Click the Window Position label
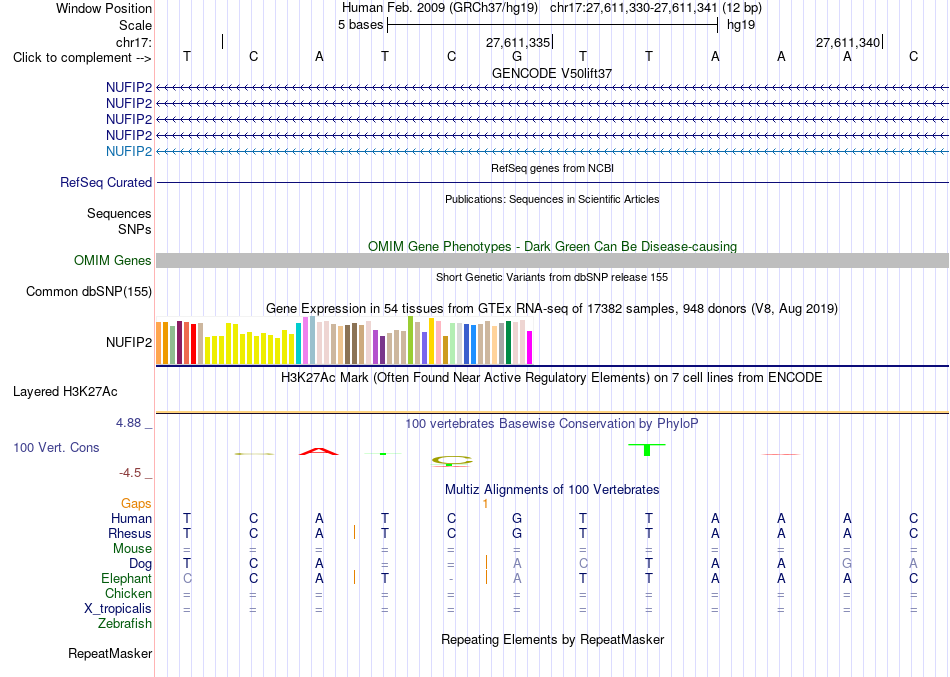950x677 pixels. click(x=104, y=8)
